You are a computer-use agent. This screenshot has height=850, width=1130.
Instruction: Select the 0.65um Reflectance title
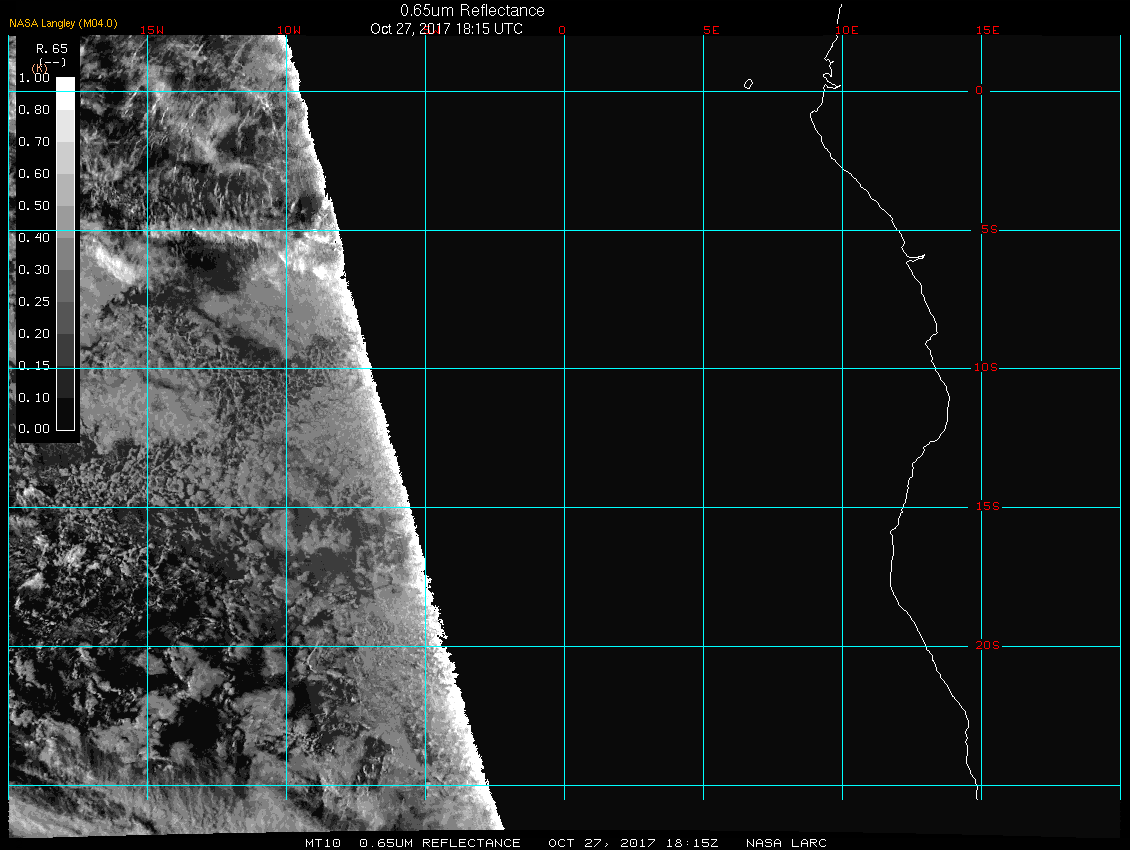coord(472,10)
